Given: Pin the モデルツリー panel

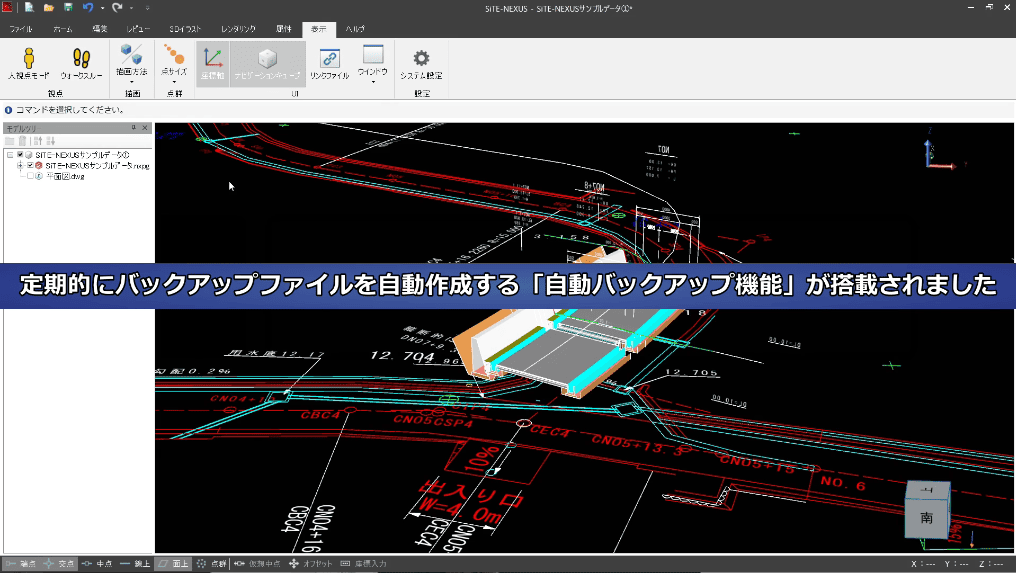Looking at the screenshot, I should (x=134, y=128).
